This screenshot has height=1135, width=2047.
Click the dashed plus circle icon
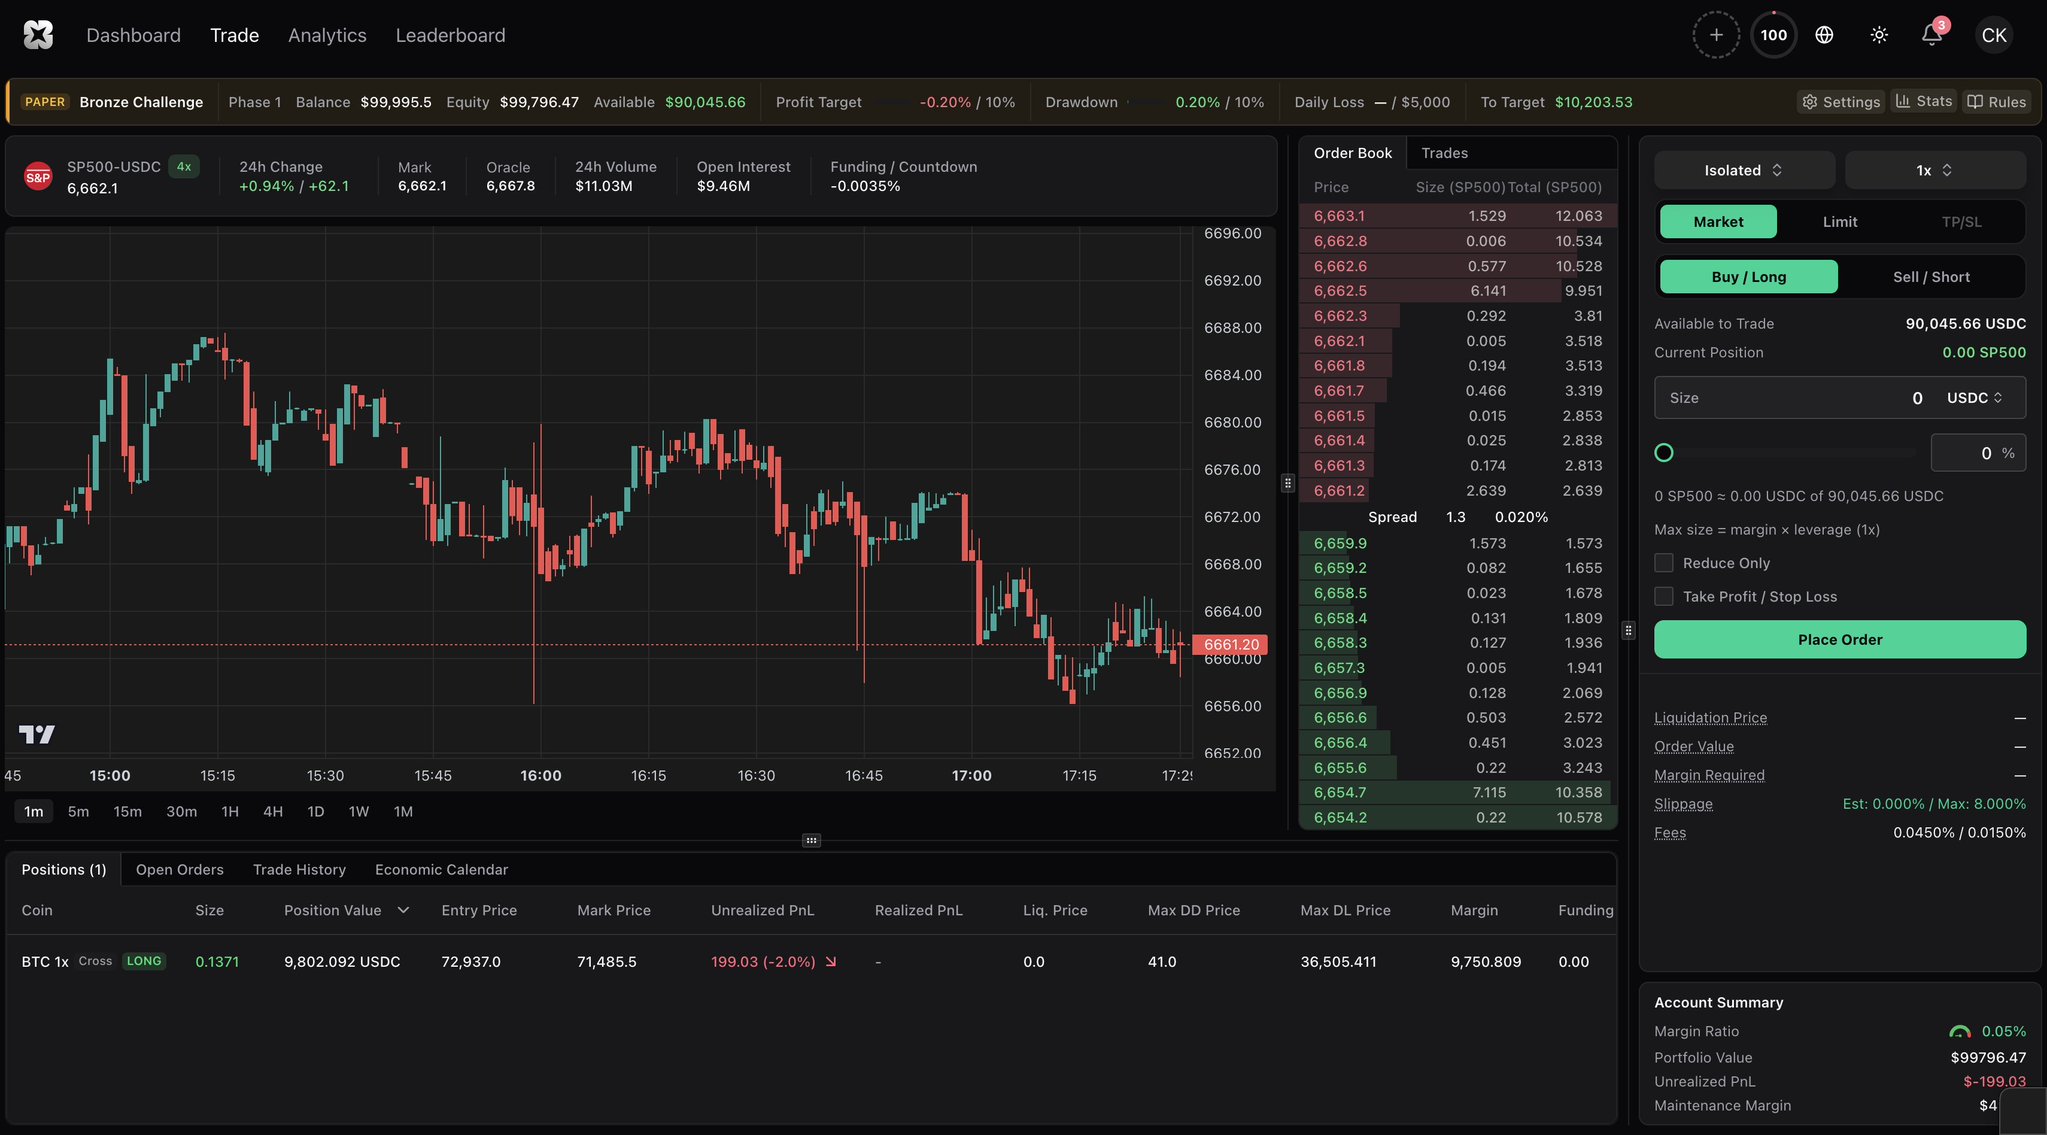point(1716,35)
